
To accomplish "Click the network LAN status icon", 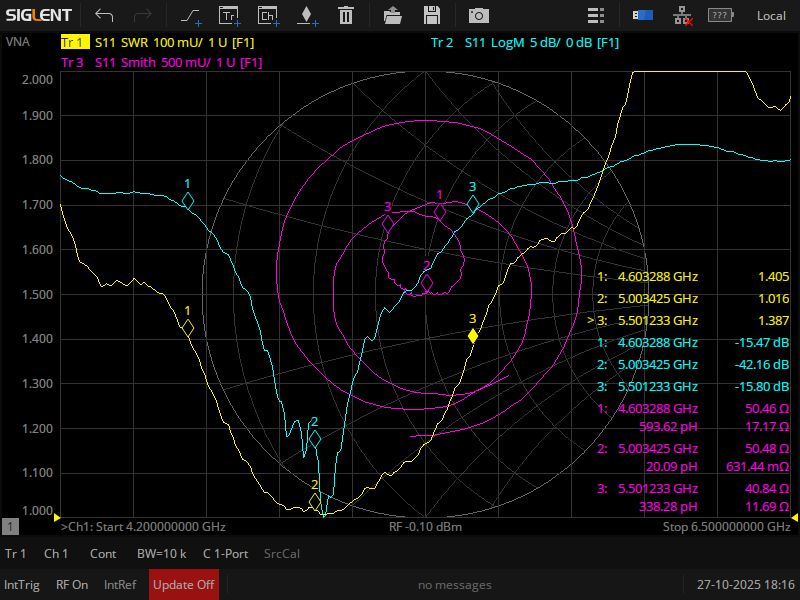I will (683, 15).
